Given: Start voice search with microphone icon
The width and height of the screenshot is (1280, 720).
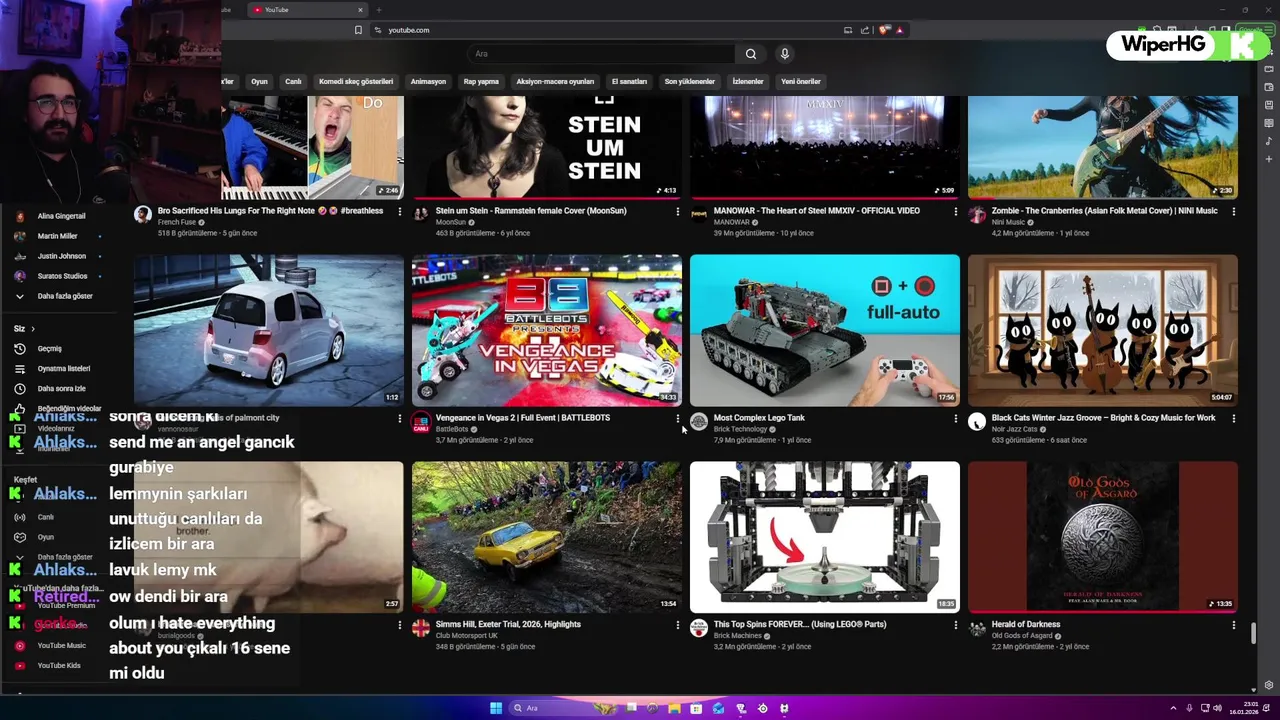Looking at the screenshot, I should point(785,54).
